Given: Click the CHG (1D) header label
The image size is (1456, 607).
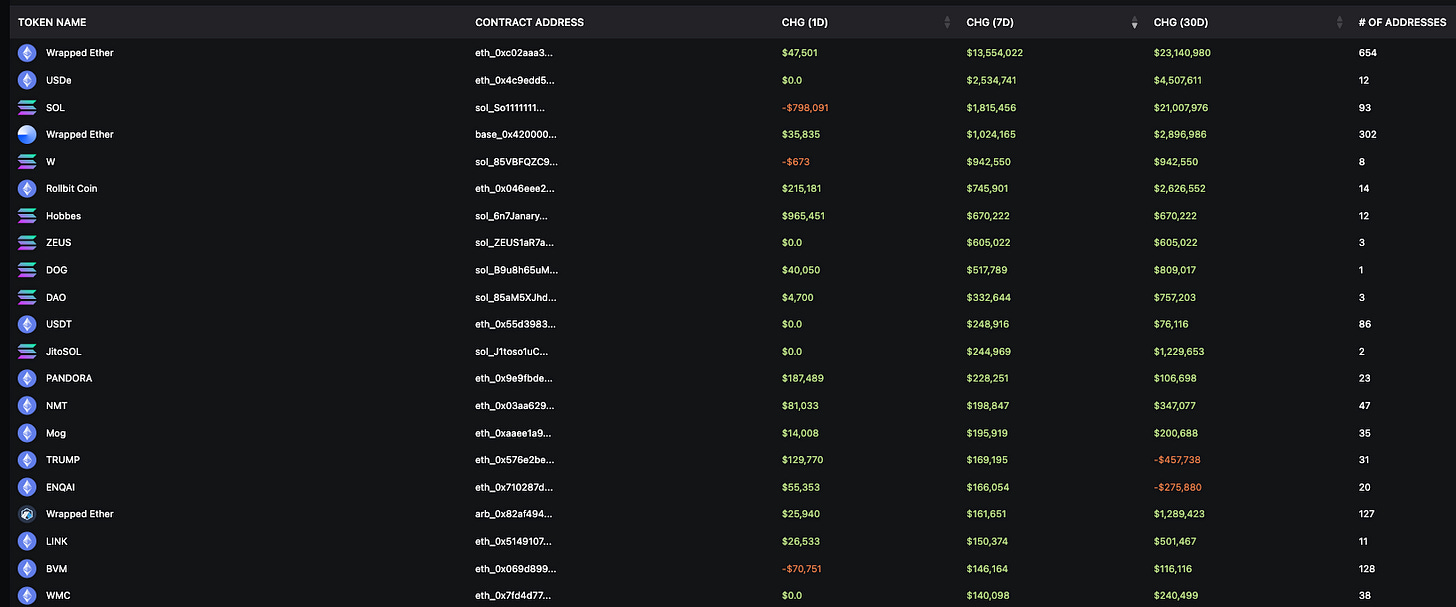Looking at the screenshot, I should (805, 22).
